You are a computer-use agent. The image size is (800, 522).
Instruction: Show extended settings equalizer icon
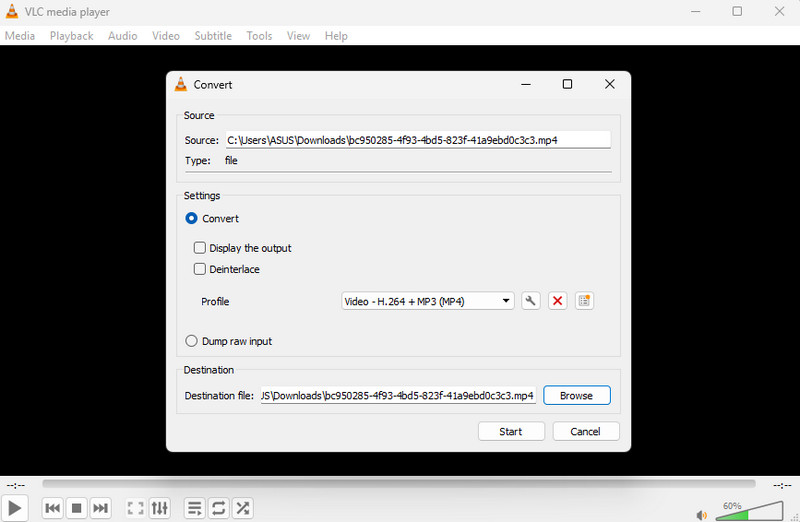click(159, 508)
